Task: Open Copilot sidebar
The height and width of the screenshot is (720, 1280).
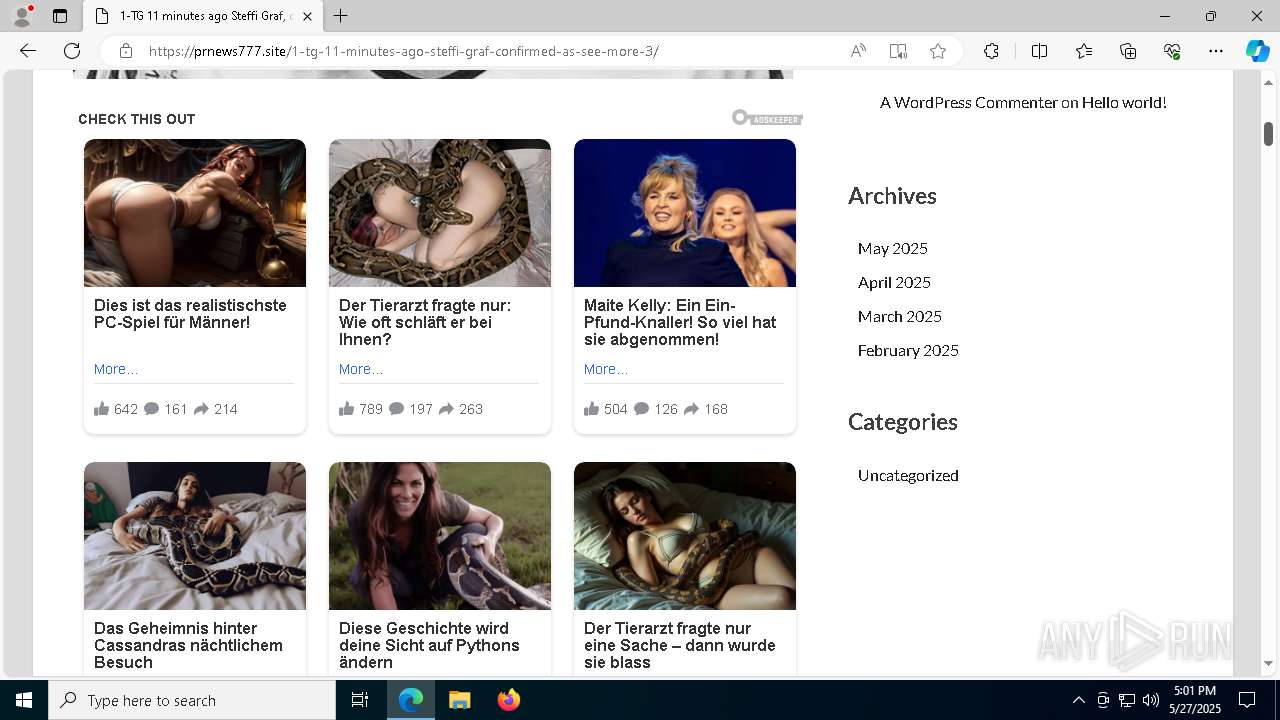Action: point(1257,51)
